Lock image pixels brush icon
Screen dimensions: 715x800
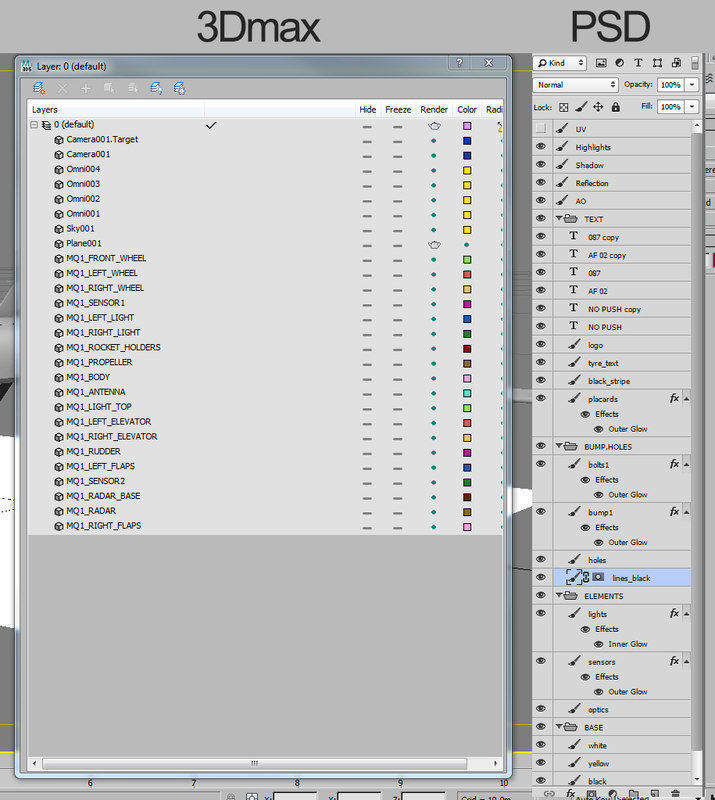581,107
